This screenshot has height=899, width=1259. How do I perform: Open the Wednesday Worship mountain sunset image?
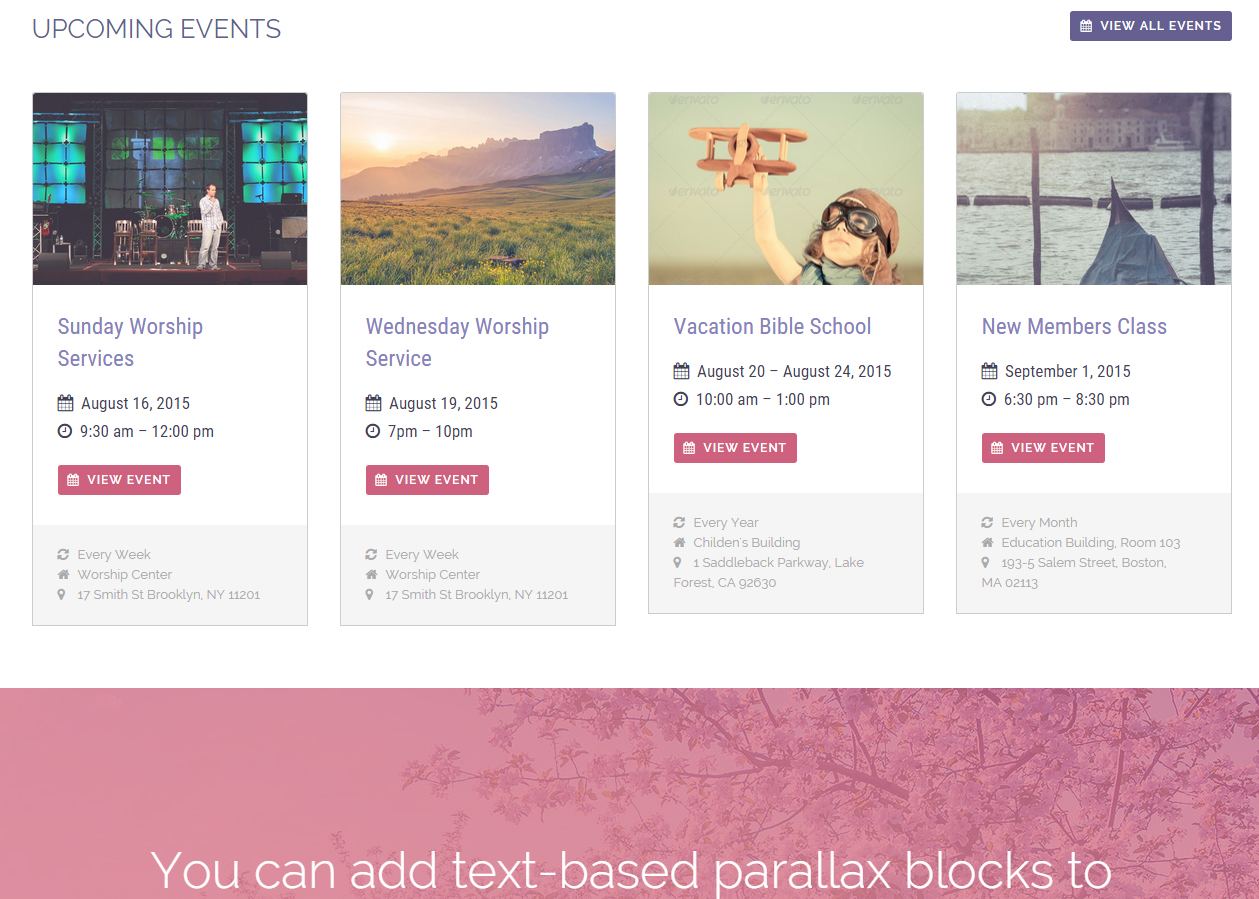[478, 189]
